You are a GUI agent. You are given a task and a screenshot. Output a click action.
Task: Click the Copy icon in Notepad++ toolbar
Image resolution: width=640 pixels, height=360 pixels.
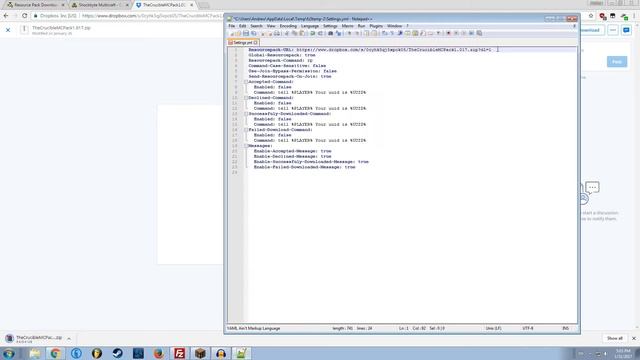pyautogui.click(x=294, y=33)
